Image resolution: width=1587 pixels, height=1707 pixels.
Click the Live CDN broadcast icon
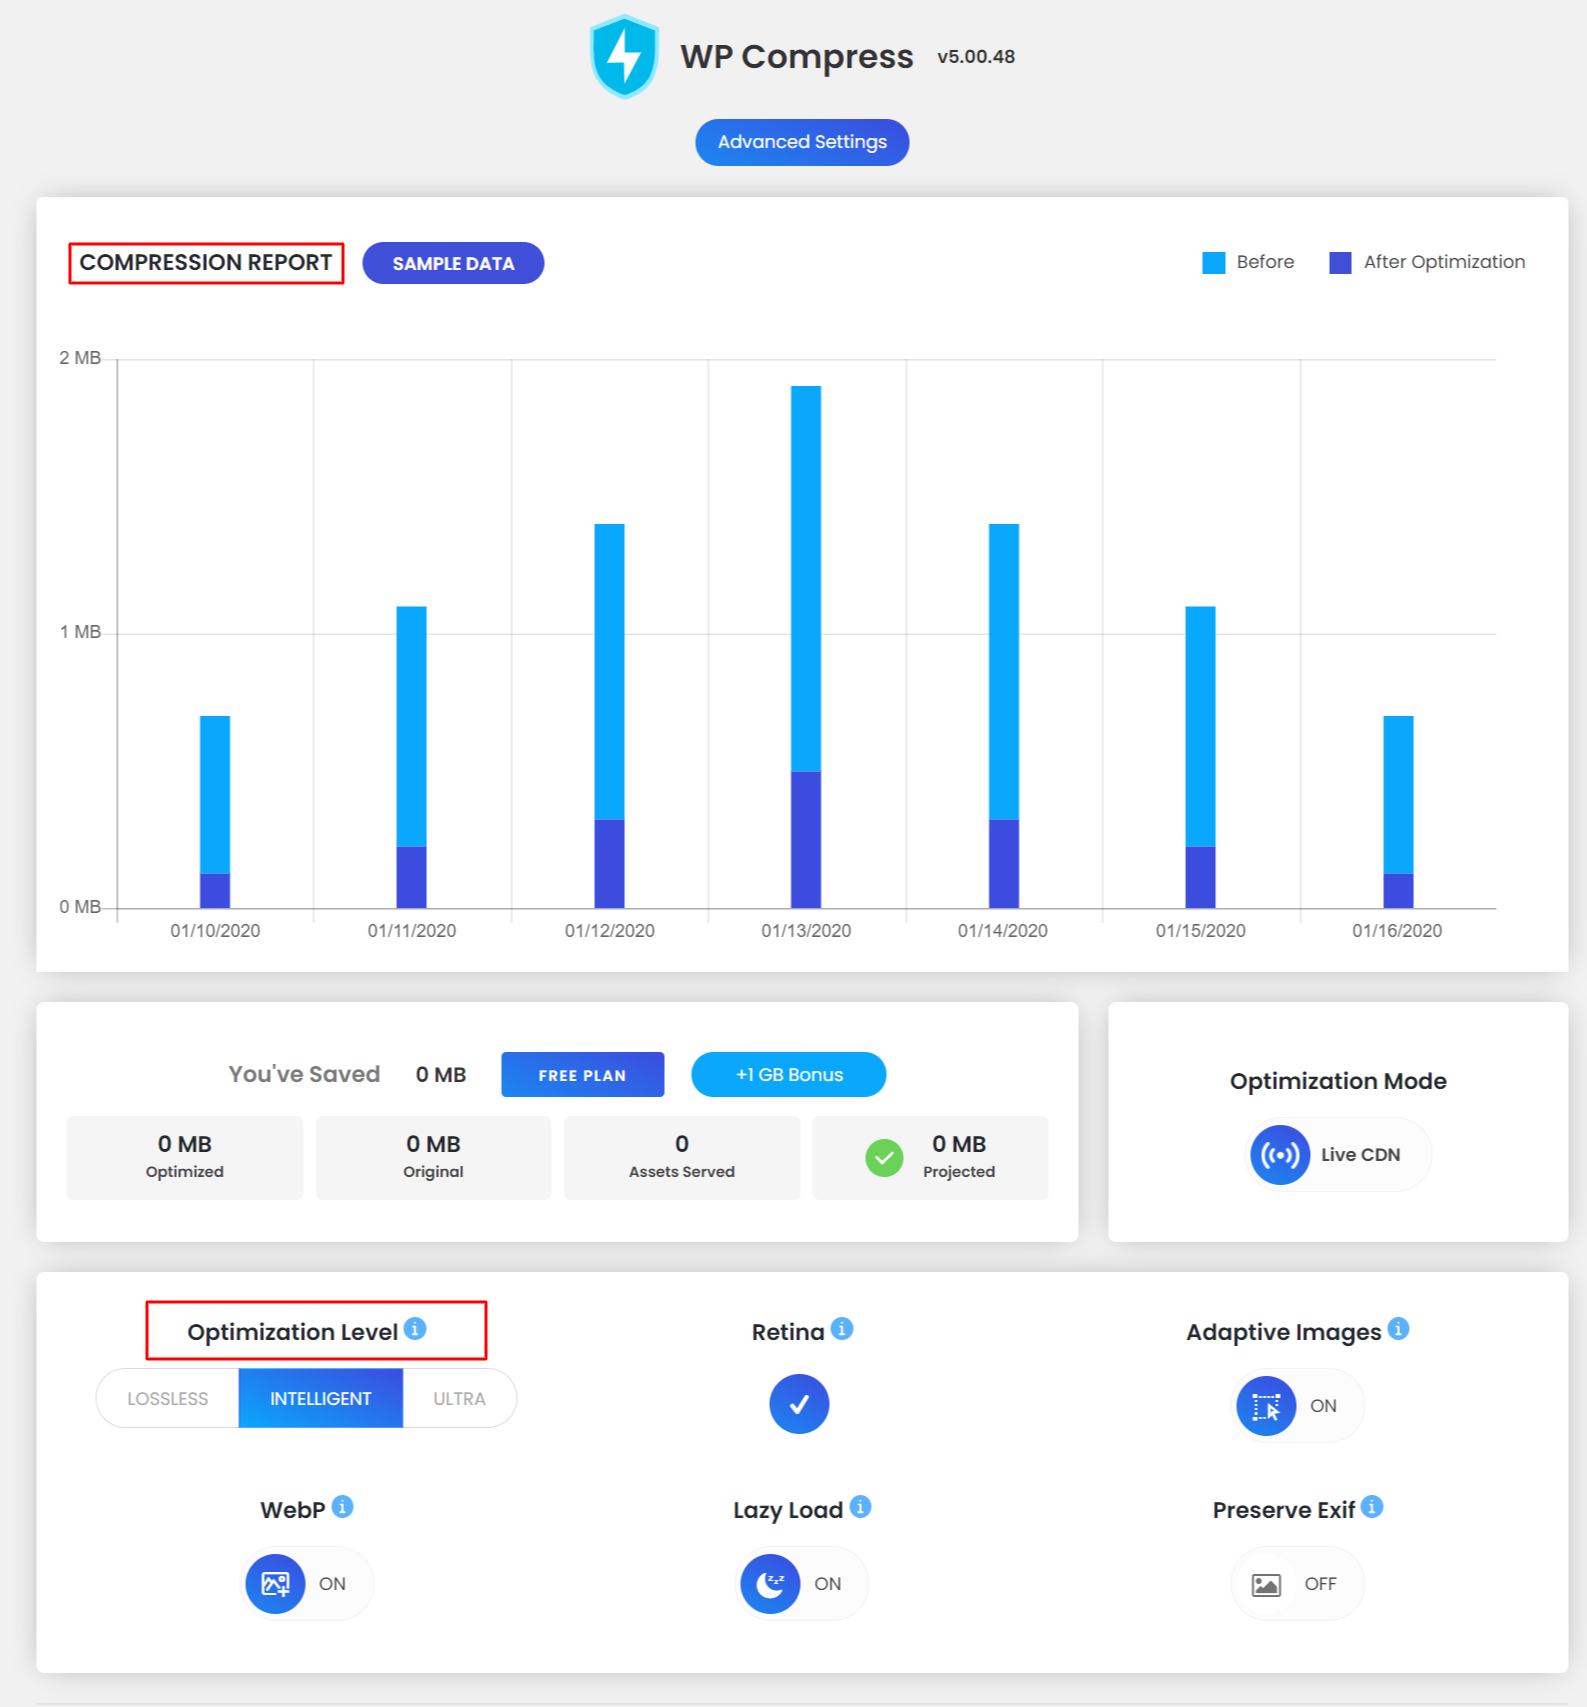pyautogui.click(x=1279, y=1155)
